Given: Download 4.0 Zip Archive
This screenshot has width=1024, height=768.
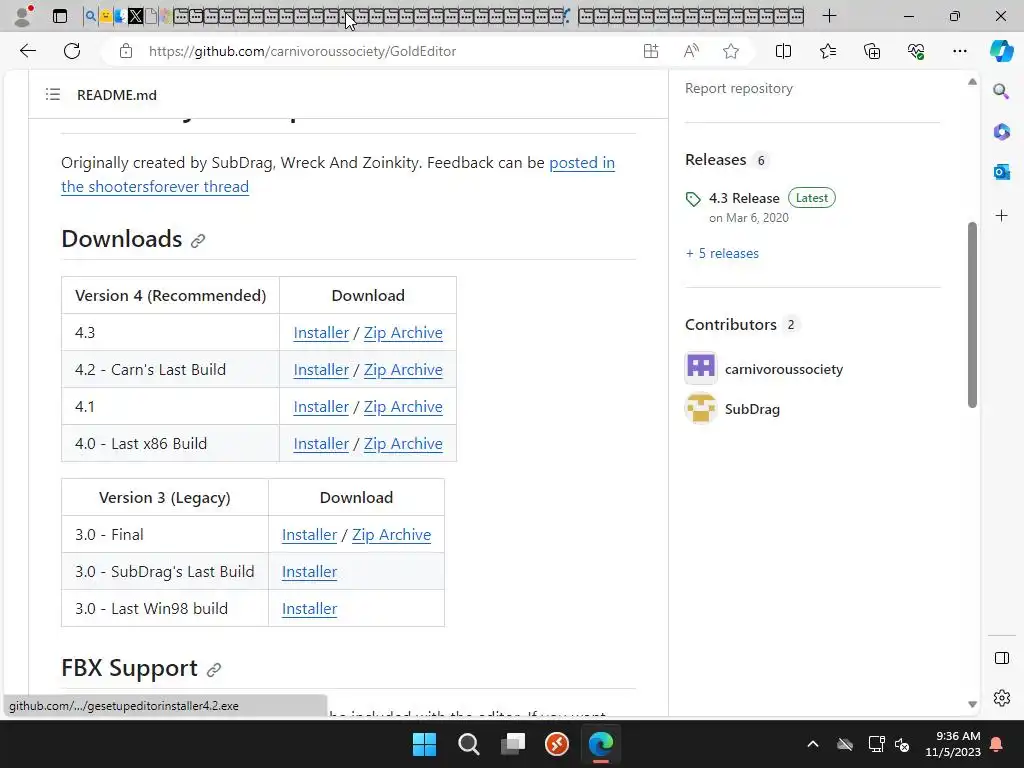Looking at the screenshot, I should pyautogui.click(x=403, y=443).
